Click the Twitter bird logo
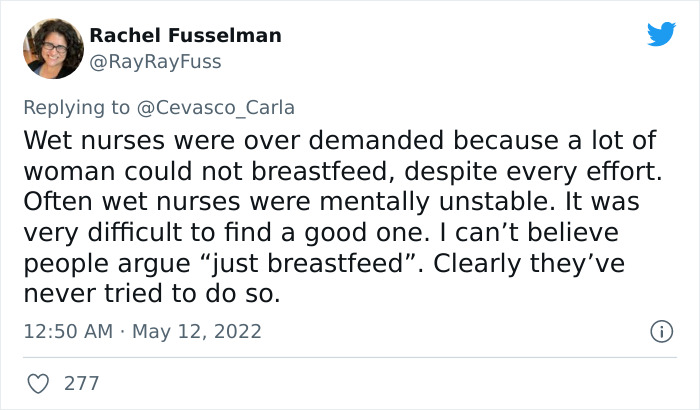700x410 pixels. [661, 34]
